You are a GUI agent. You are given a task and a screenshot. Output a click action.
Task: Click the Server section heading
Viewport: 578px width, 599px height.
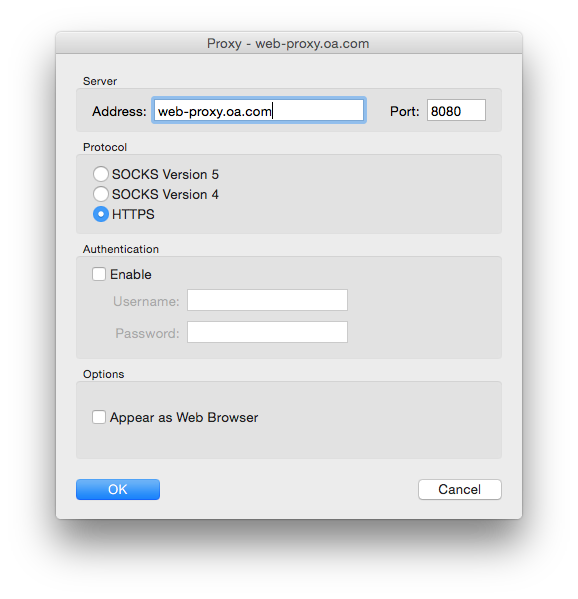100,81
